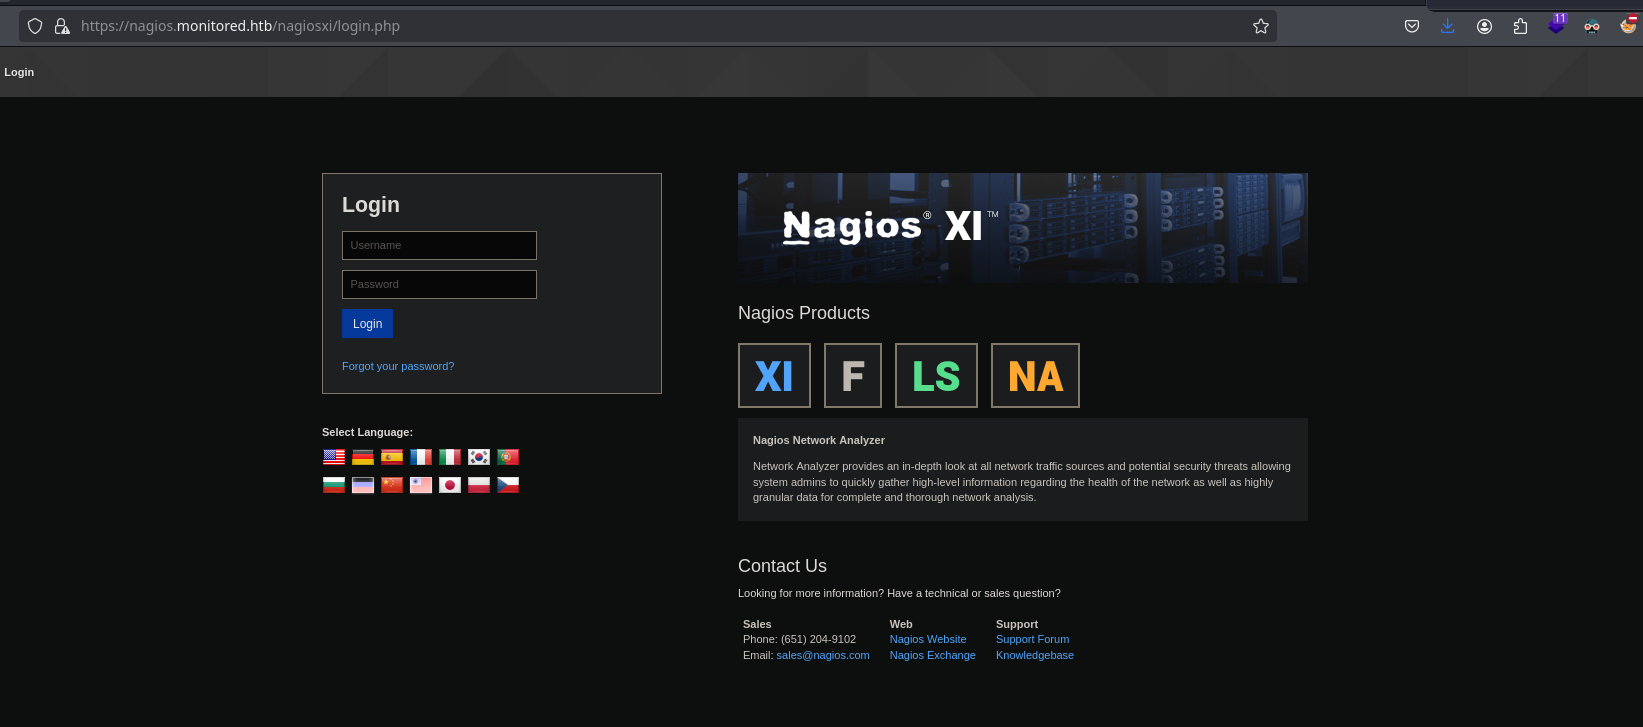1643x727 pixels.
Task: Open the Network Analyzer NA product tile
Action: 1035,376
